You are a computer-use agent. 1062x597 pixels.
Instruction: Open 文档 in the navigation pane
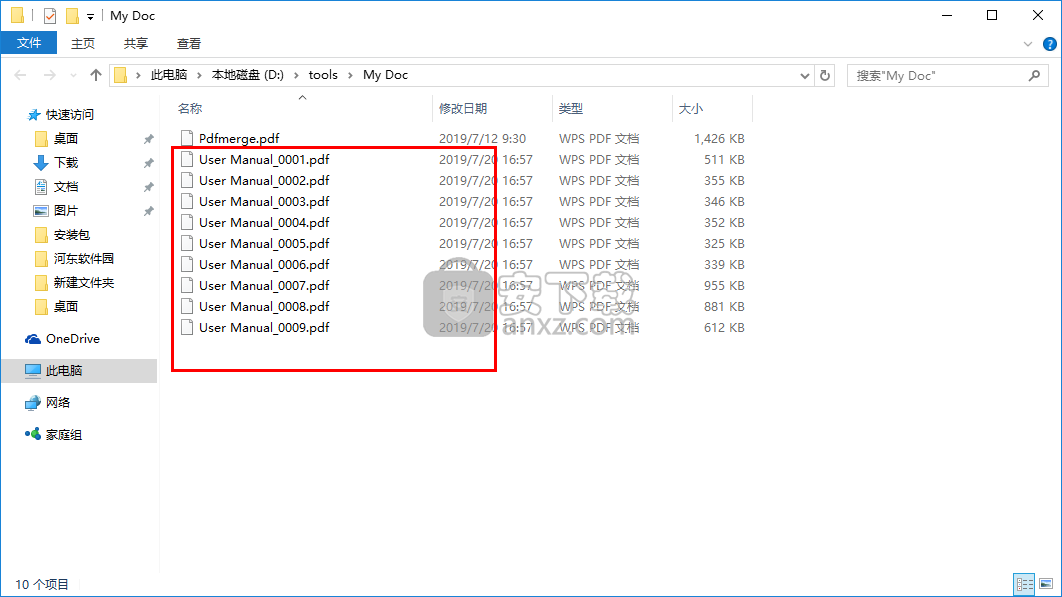[x=66, y=187]
